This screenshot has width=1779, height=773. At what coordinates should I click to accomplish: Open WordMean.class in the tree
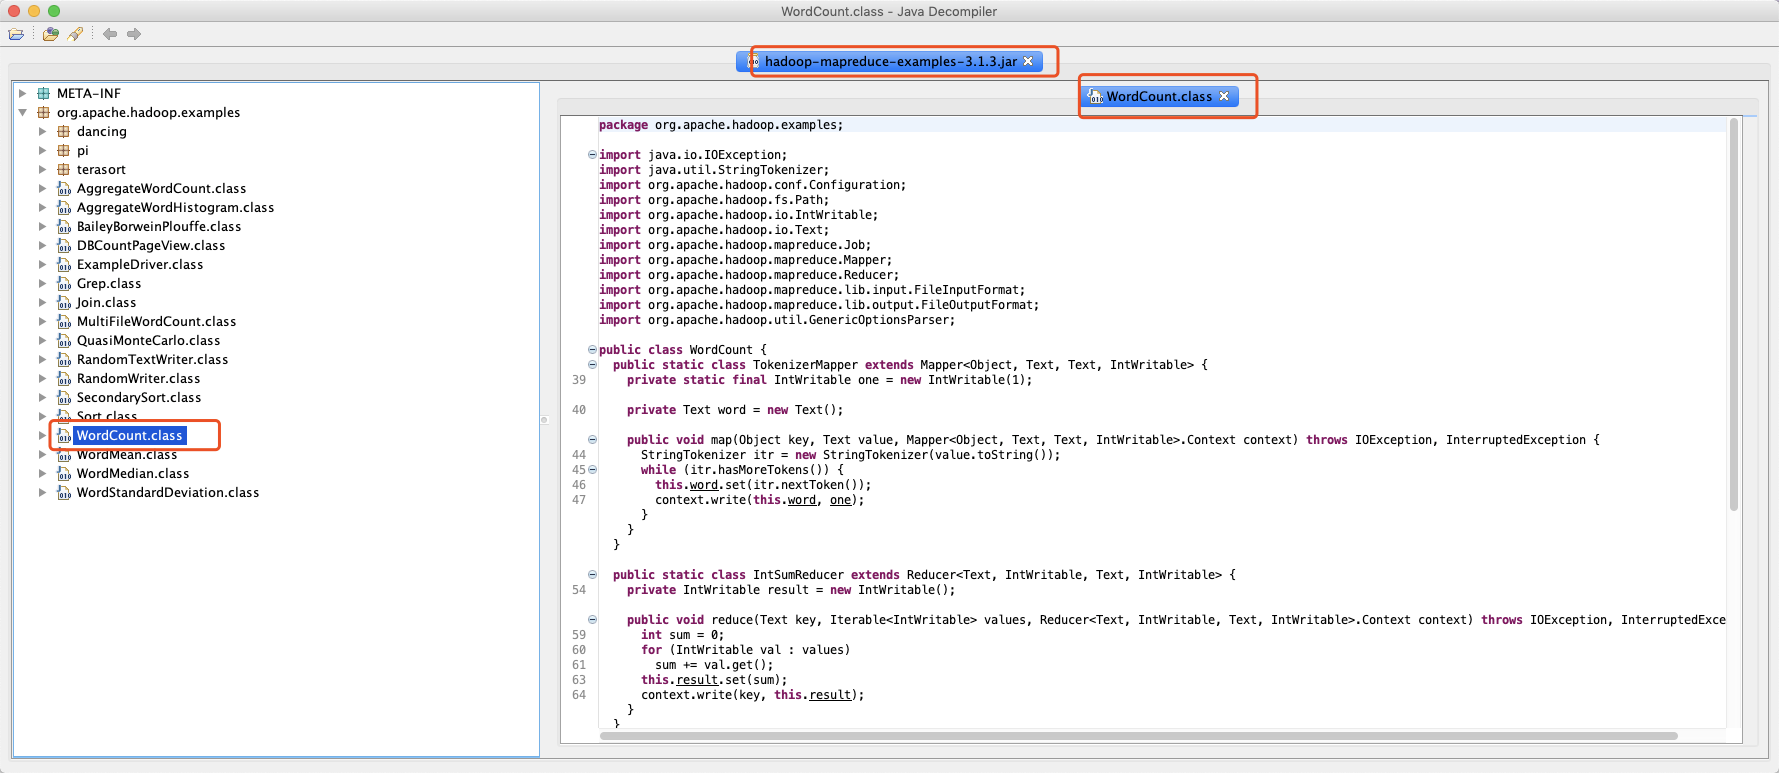127,454
